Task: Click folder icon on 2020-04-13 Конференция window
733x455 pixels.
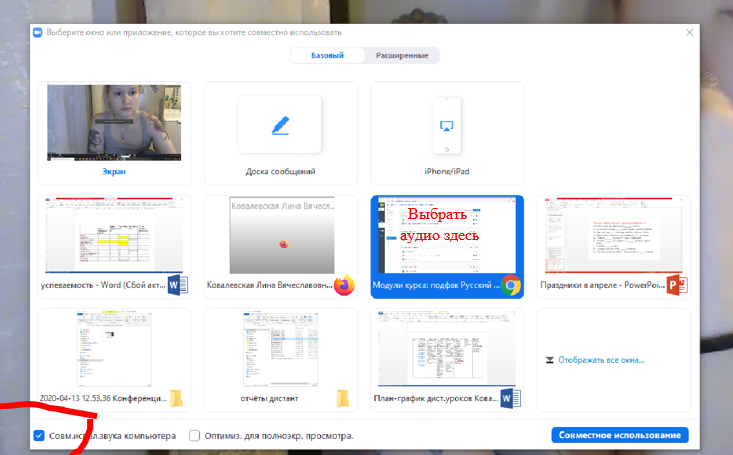Action: [x=177, y=399]
